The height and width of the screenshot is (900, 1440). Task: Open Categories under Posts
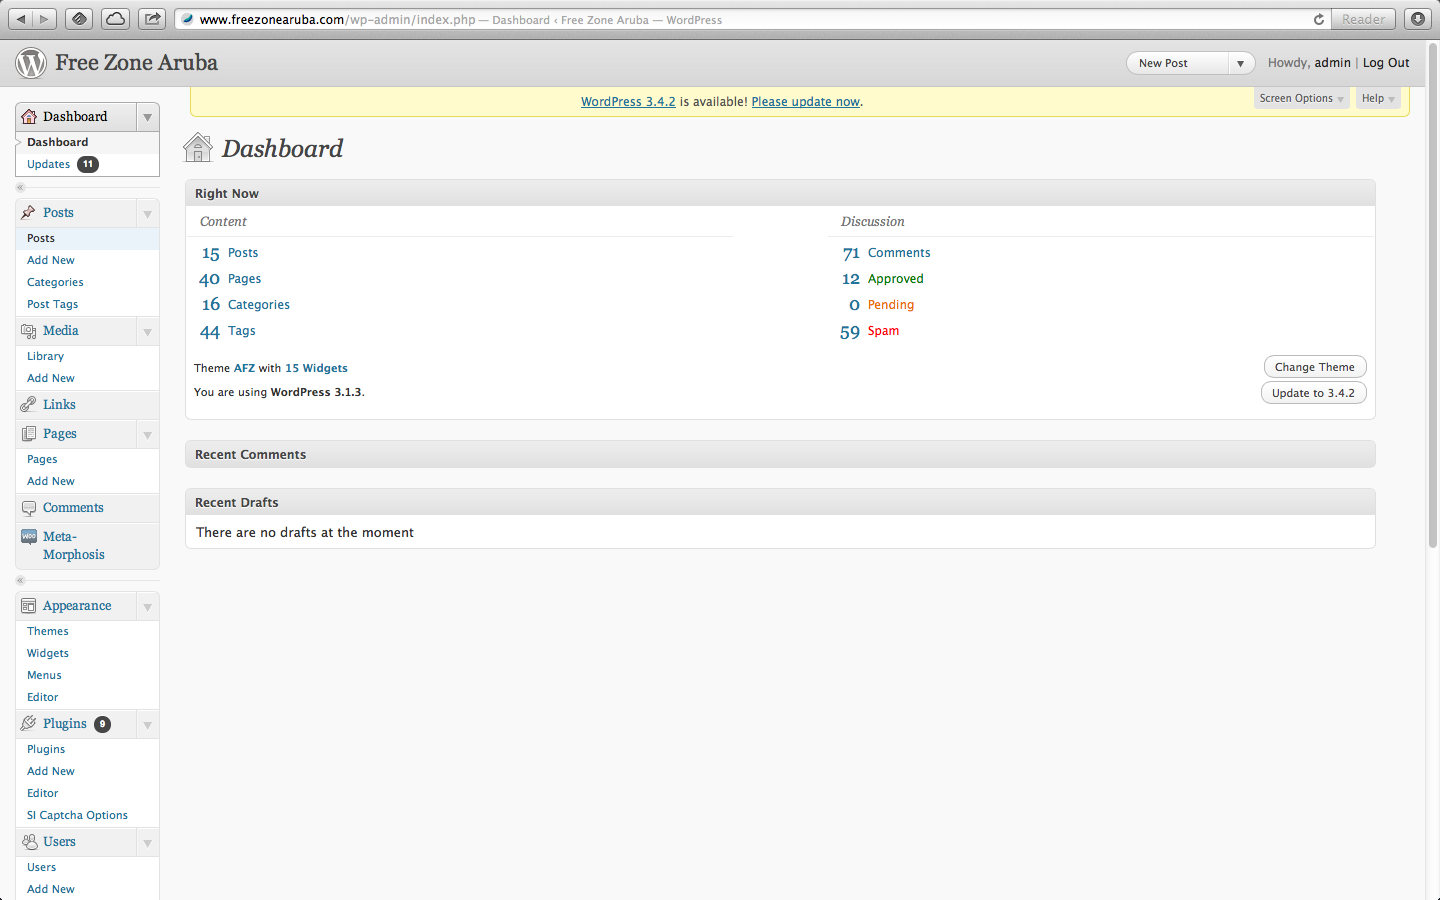tap(55, 282)
